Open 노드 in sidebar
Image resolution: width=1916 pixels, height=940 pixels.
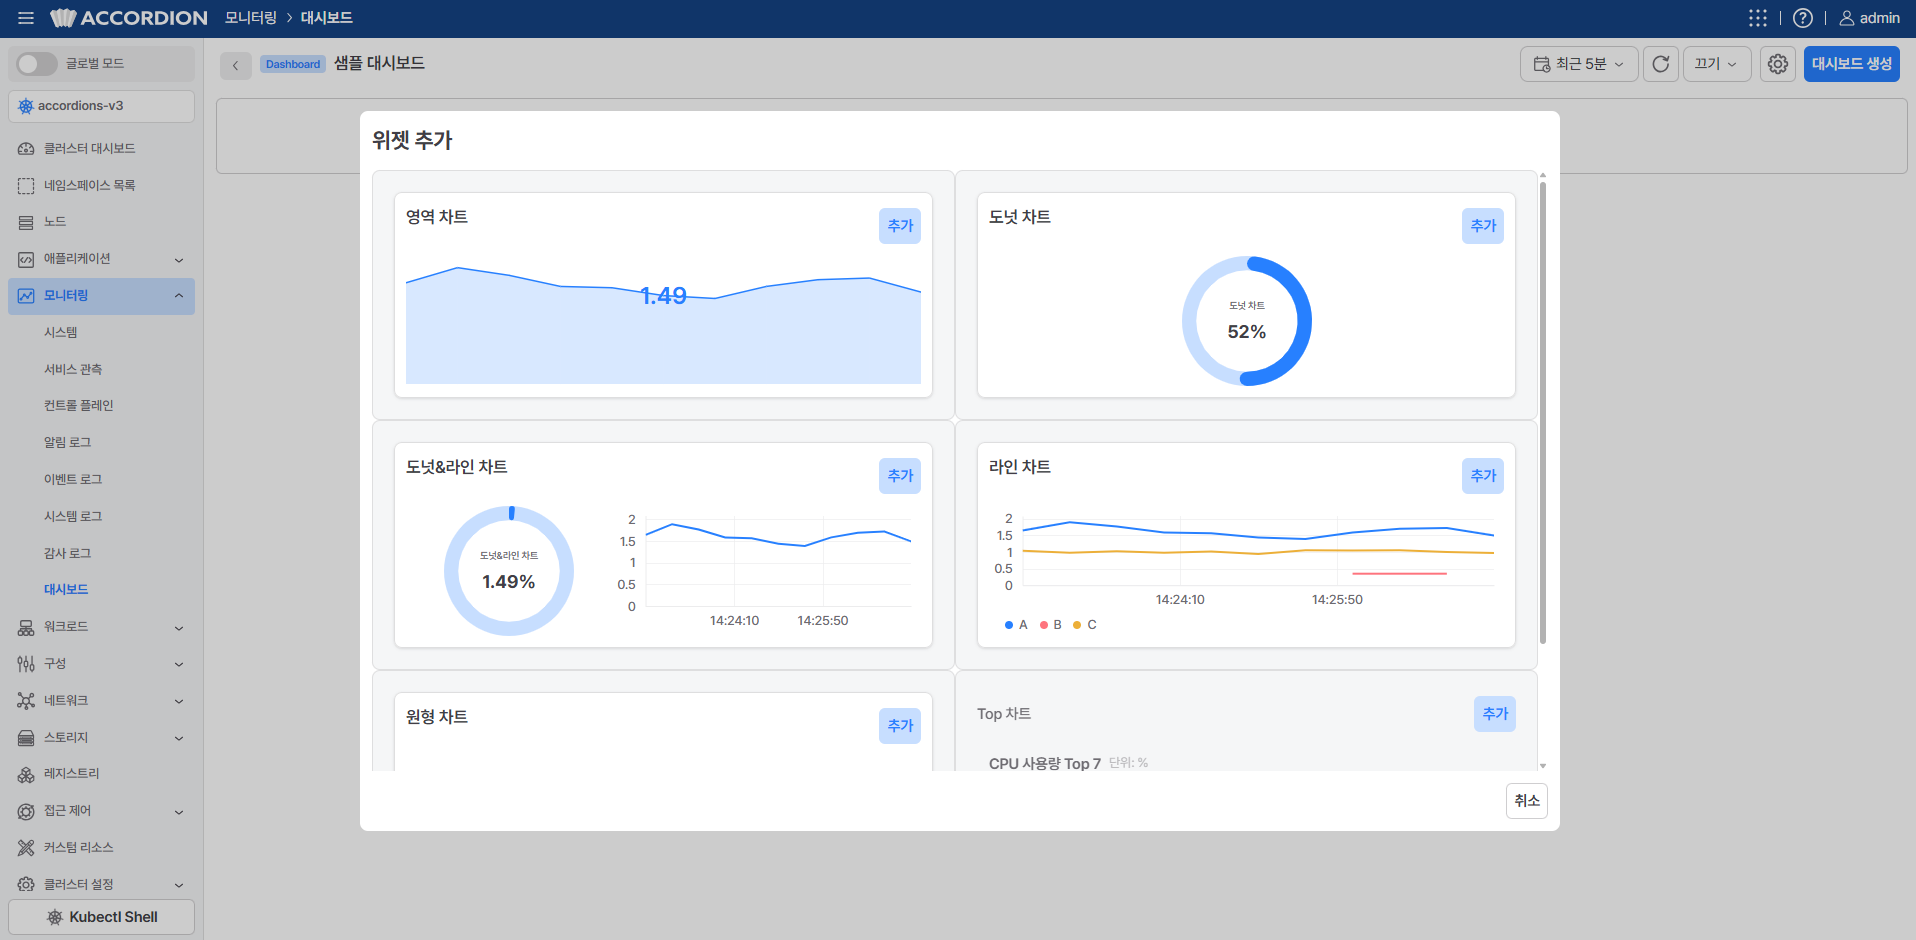[x=101, y=222]
